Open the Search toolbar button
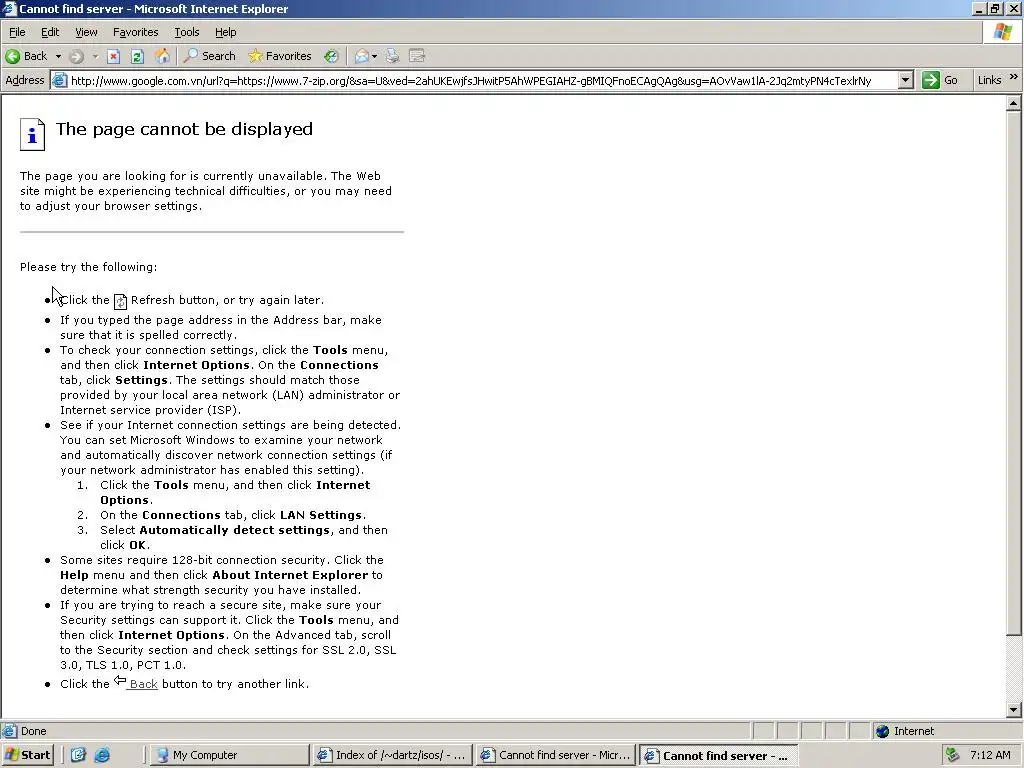 (x=209, y=56)
